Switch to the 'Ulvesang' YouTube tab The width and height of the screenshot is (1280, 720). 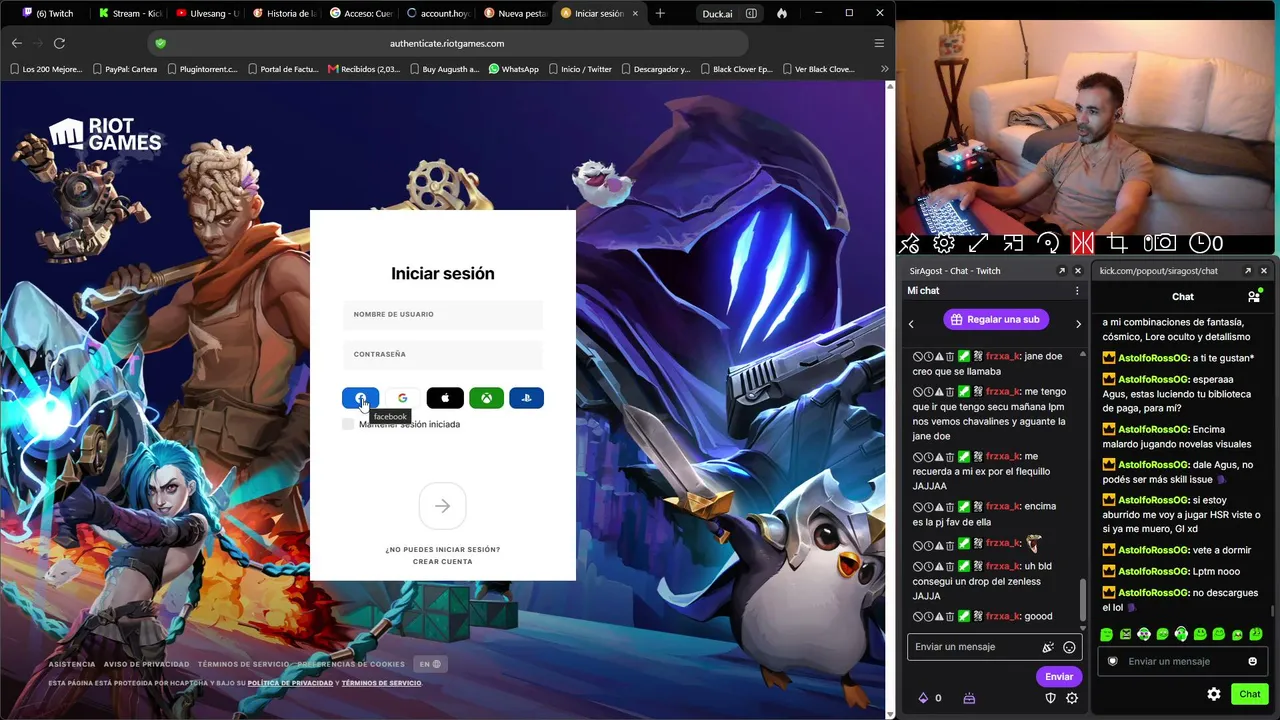207,14
